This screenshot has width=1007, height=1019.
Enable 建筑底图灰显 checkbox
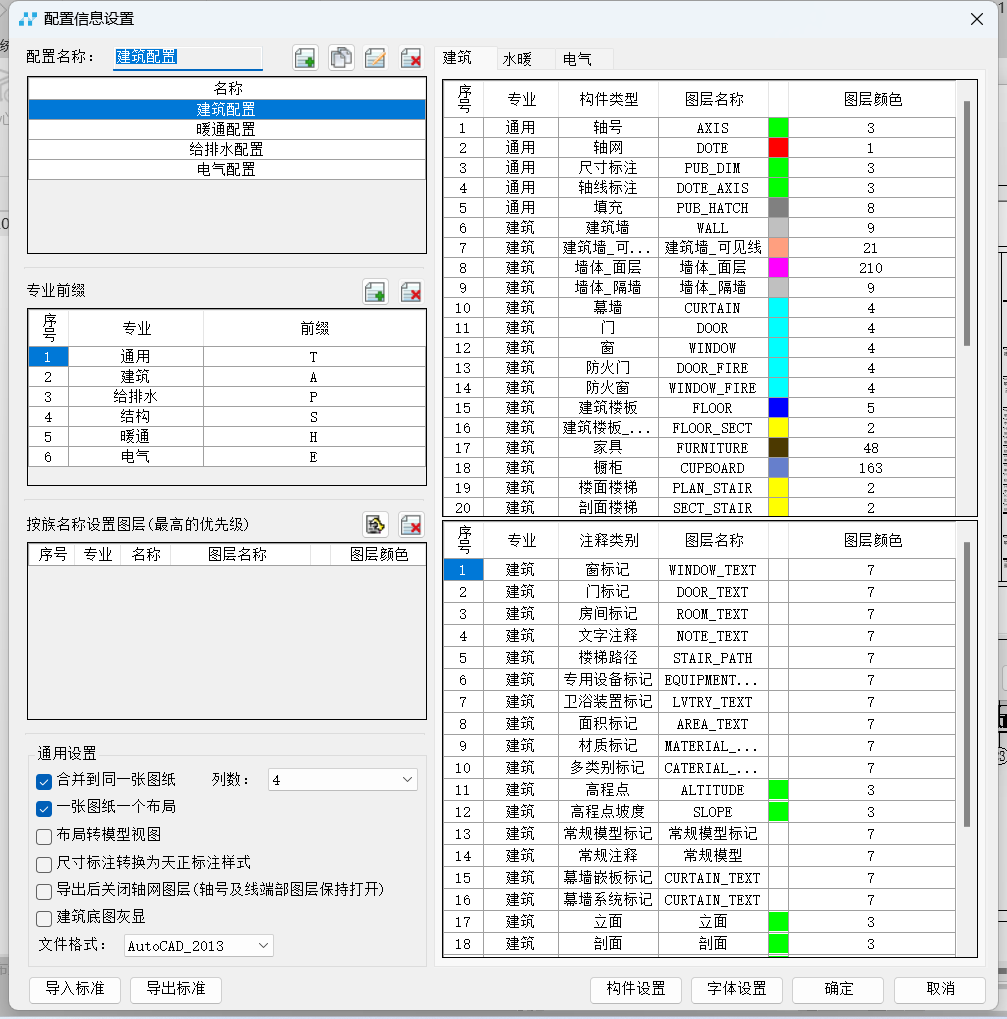(44, 918)
